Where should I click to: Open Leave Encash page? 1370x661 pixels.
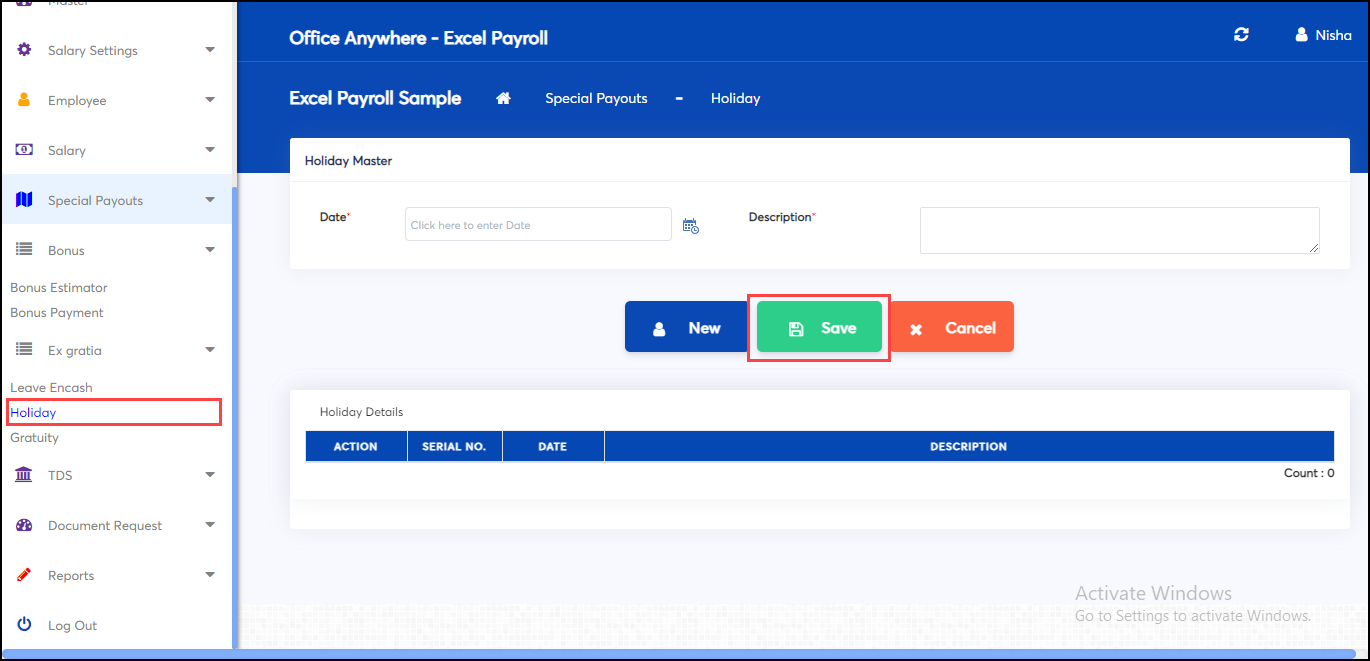point(51,388)
